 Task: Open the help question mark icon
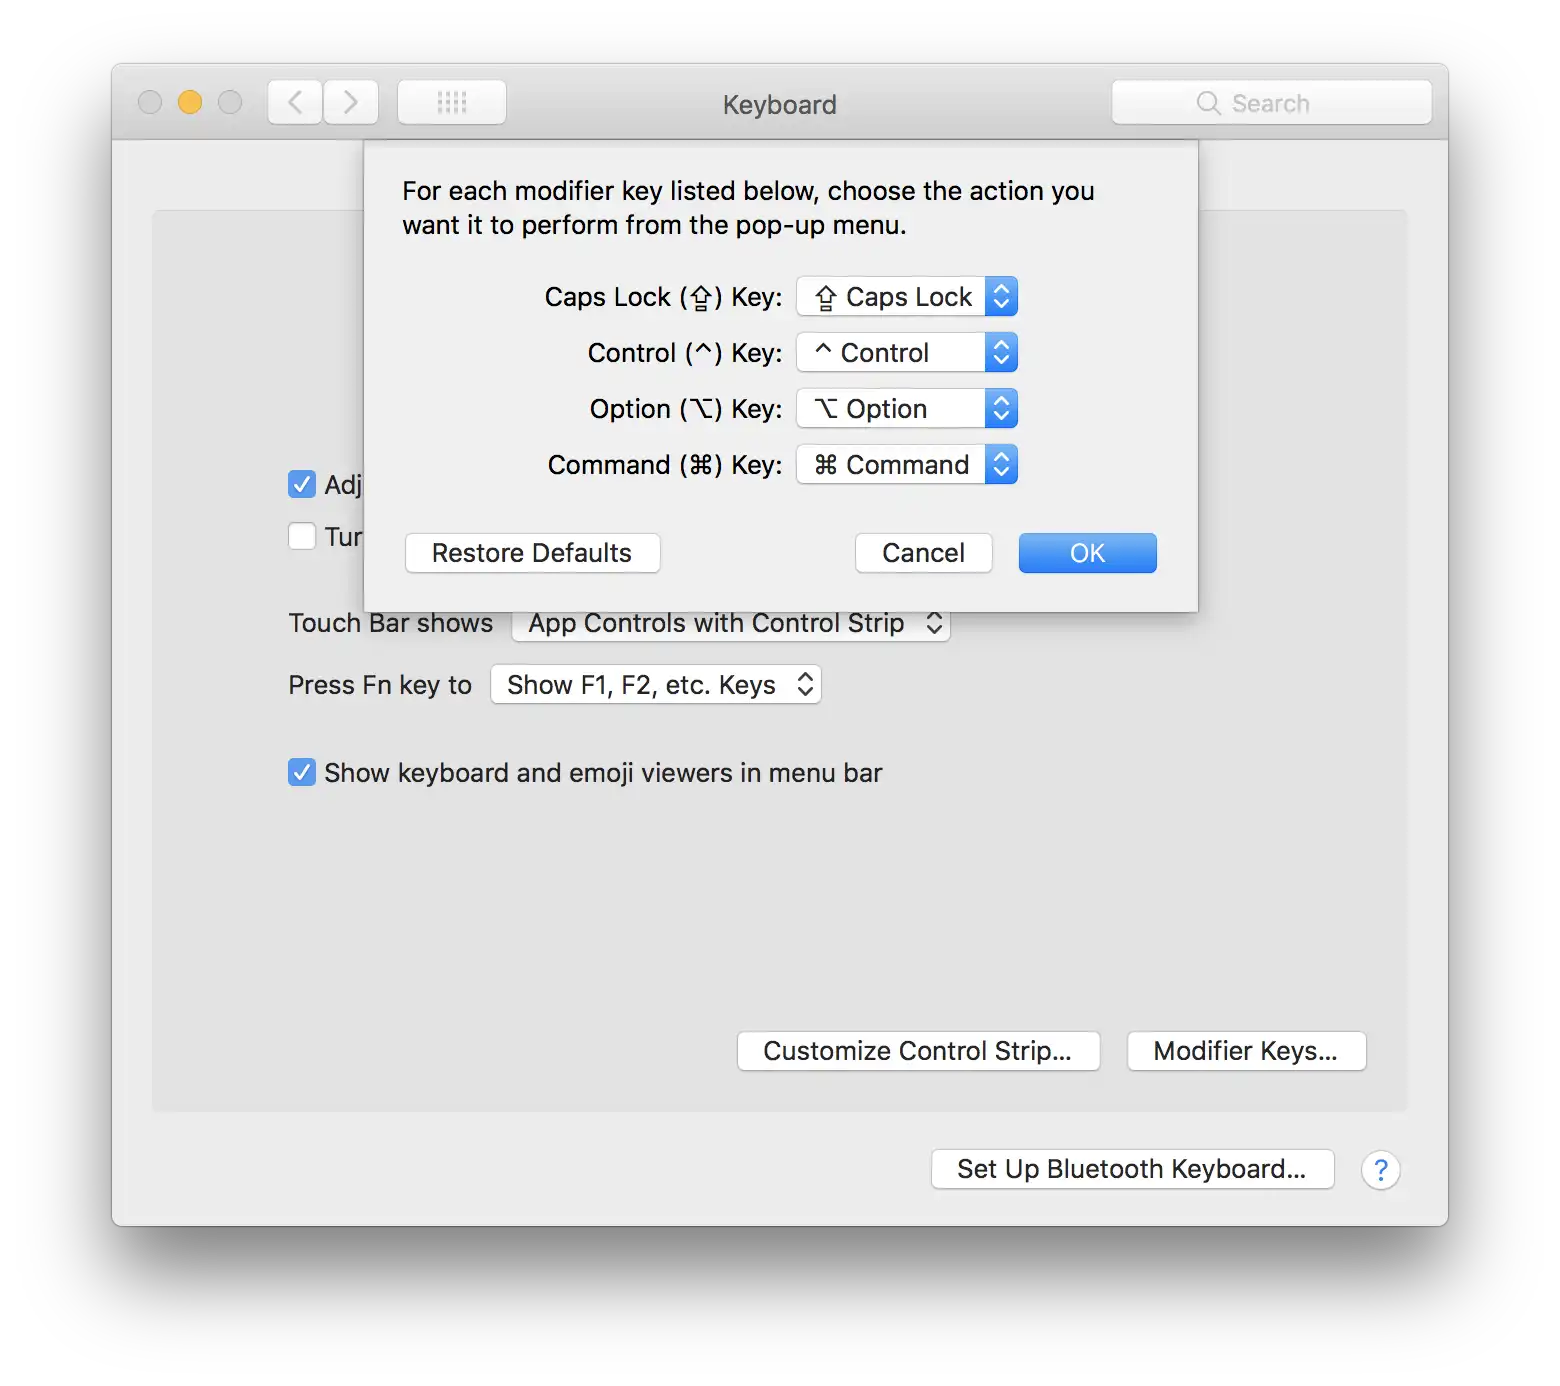(1381, 1169)
